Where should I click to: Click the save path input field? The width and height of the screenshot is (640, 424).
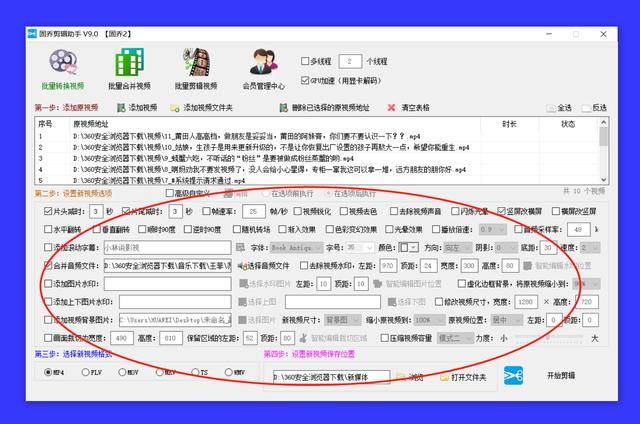click(x=331, y=377)
